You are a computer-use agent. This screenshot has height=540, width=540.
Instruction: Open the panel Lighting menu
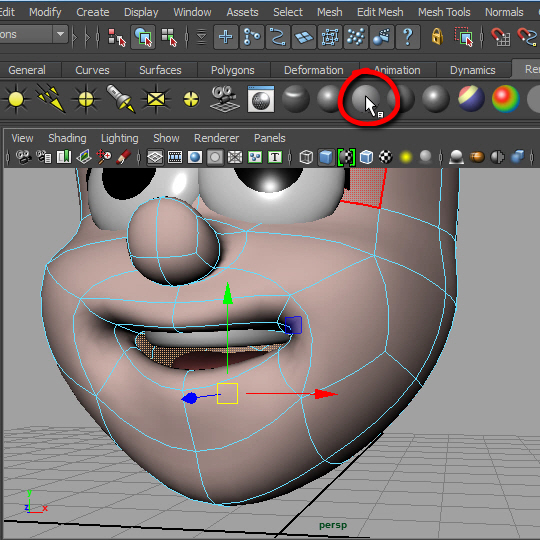[x=120, y=138]
